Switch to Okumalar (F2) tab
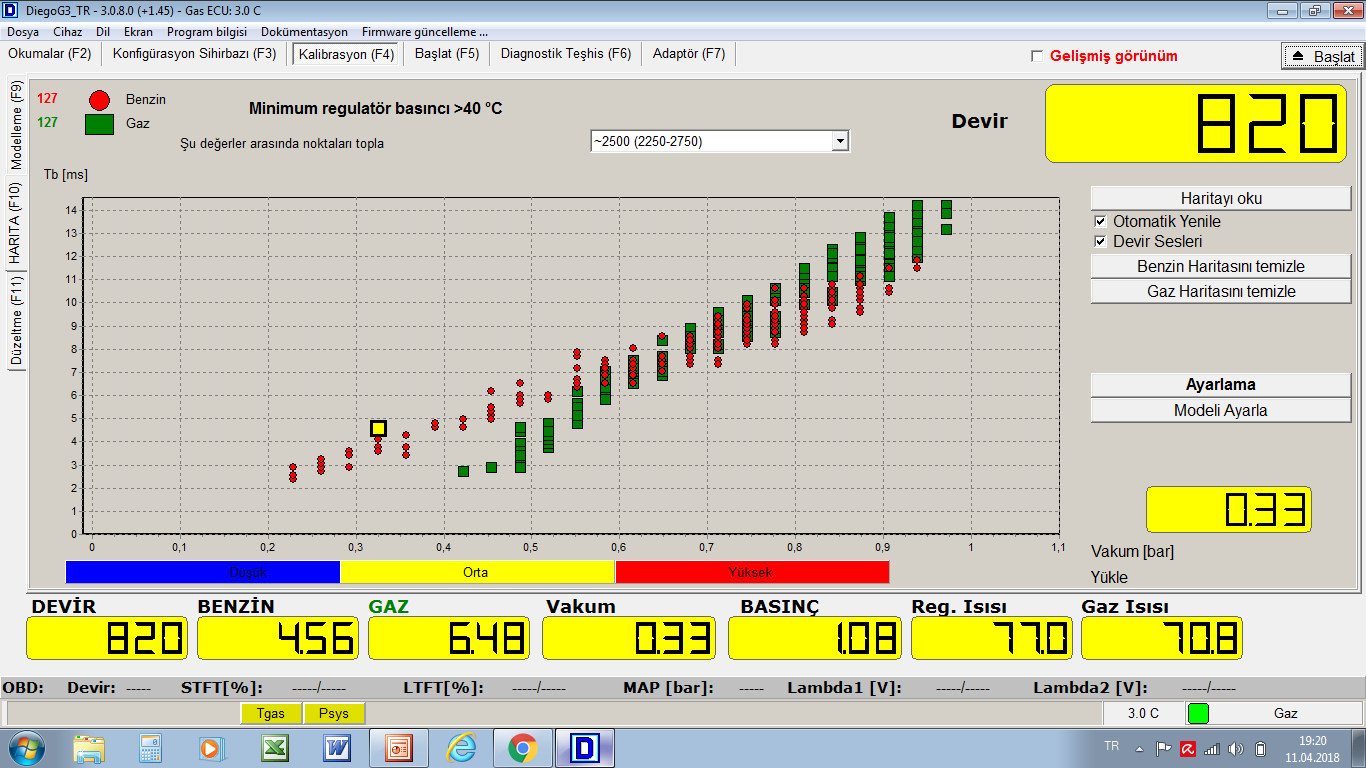 (x=50, y=54)
